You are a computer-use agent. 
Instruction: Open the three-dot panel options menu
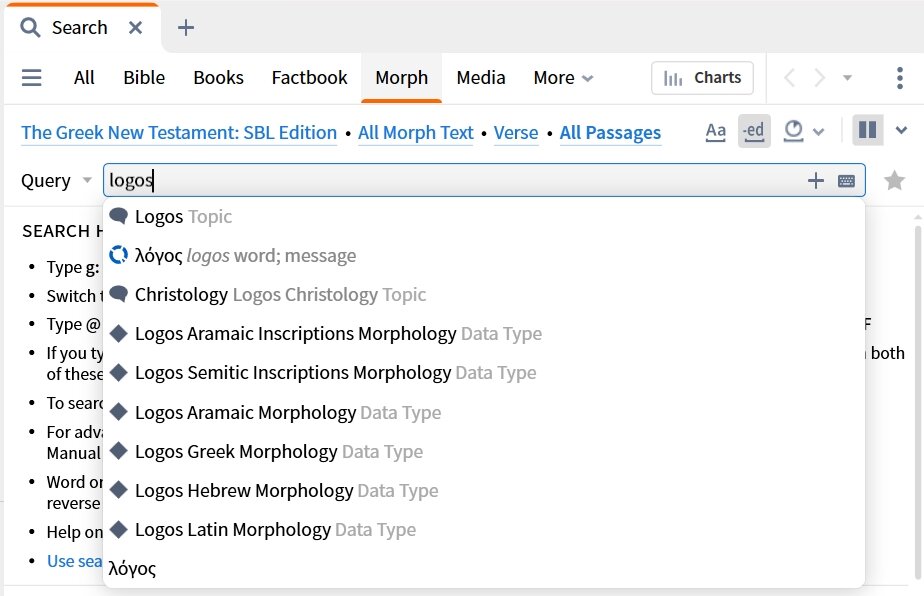900,78
